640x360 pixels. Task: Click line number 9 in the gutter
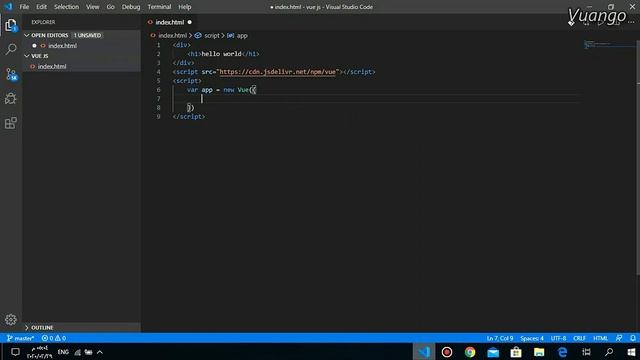pos(158,117)
